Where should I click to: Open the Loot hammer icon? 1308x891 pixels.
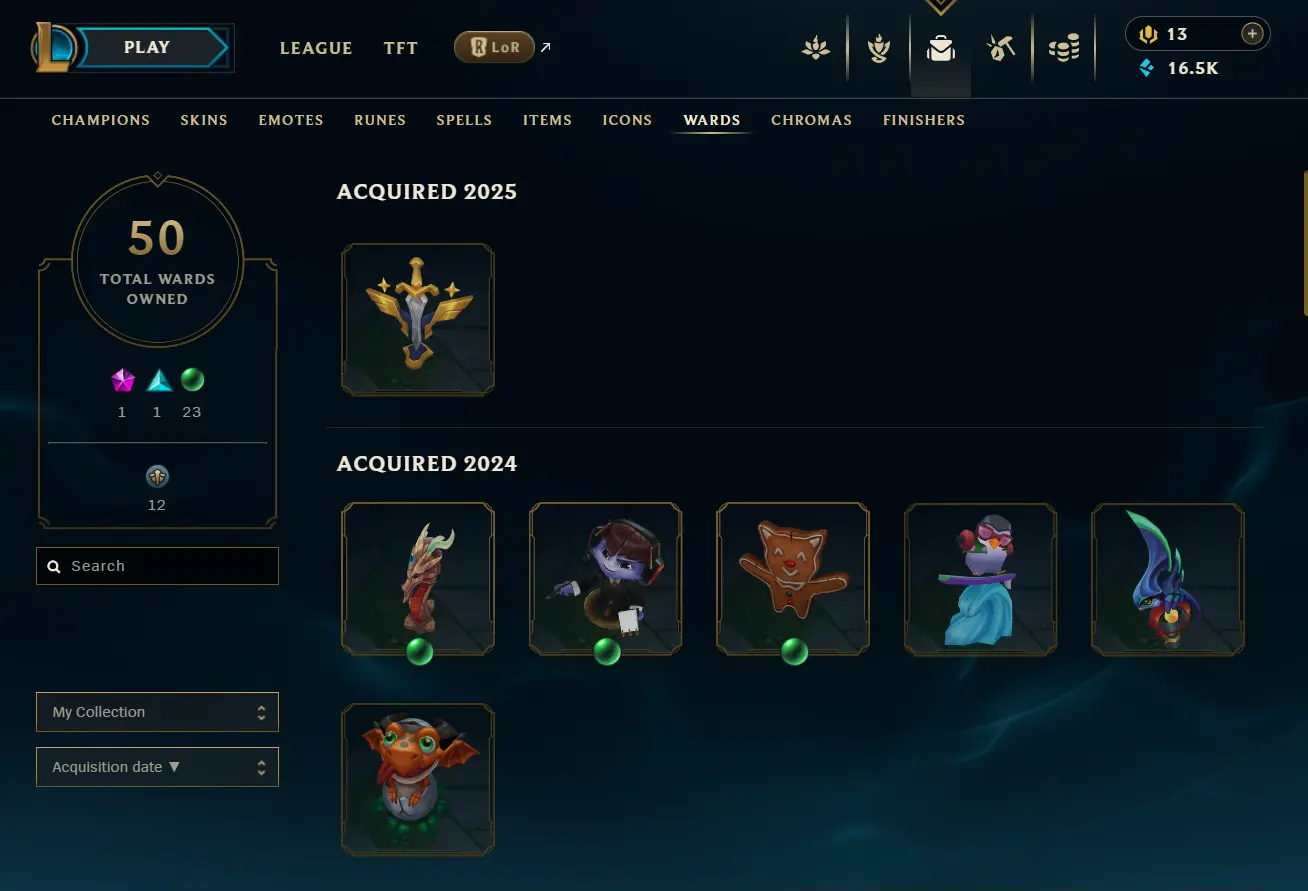click(x=1001, y=48)
